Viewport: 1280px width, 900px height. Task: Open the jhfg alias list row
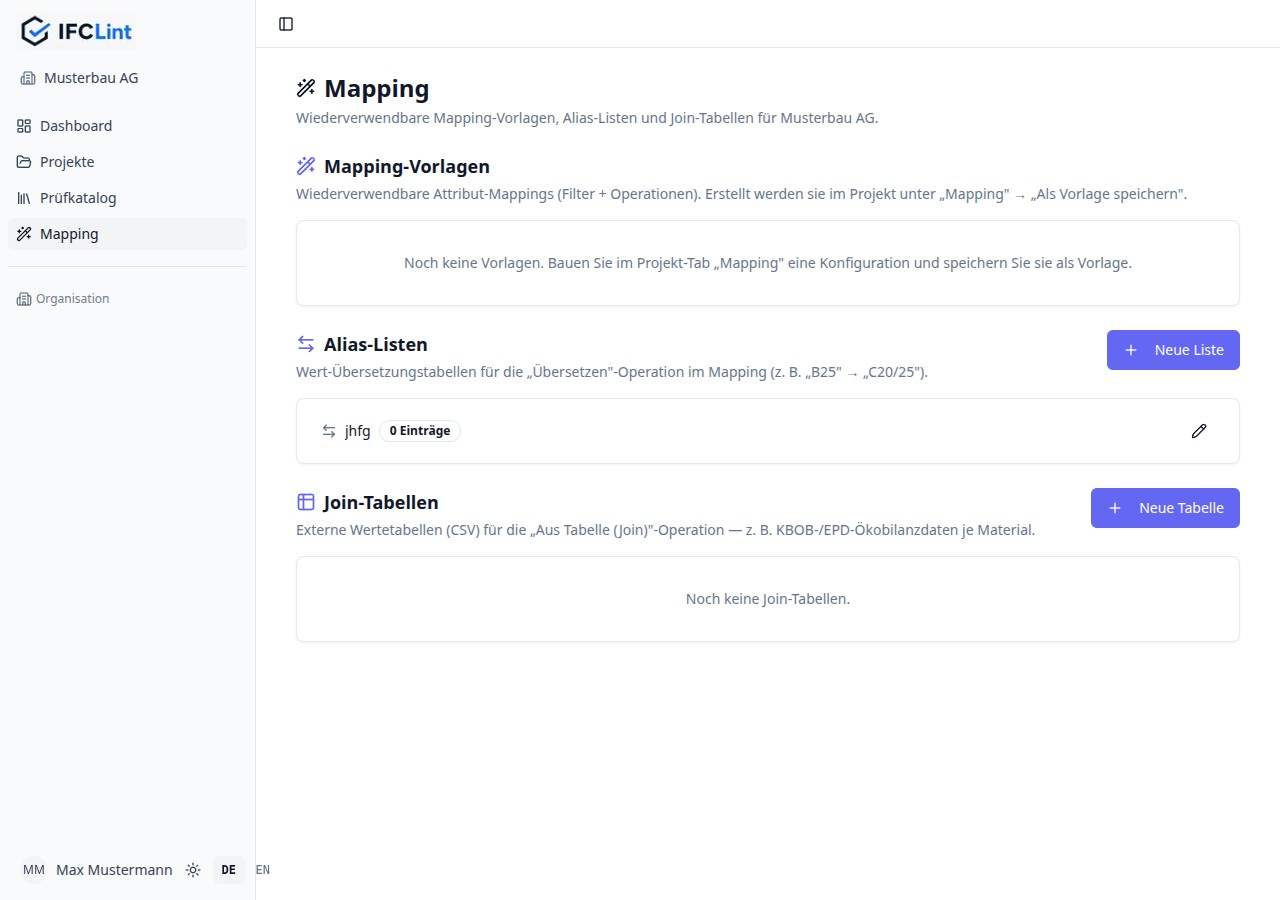click(768, 431)
